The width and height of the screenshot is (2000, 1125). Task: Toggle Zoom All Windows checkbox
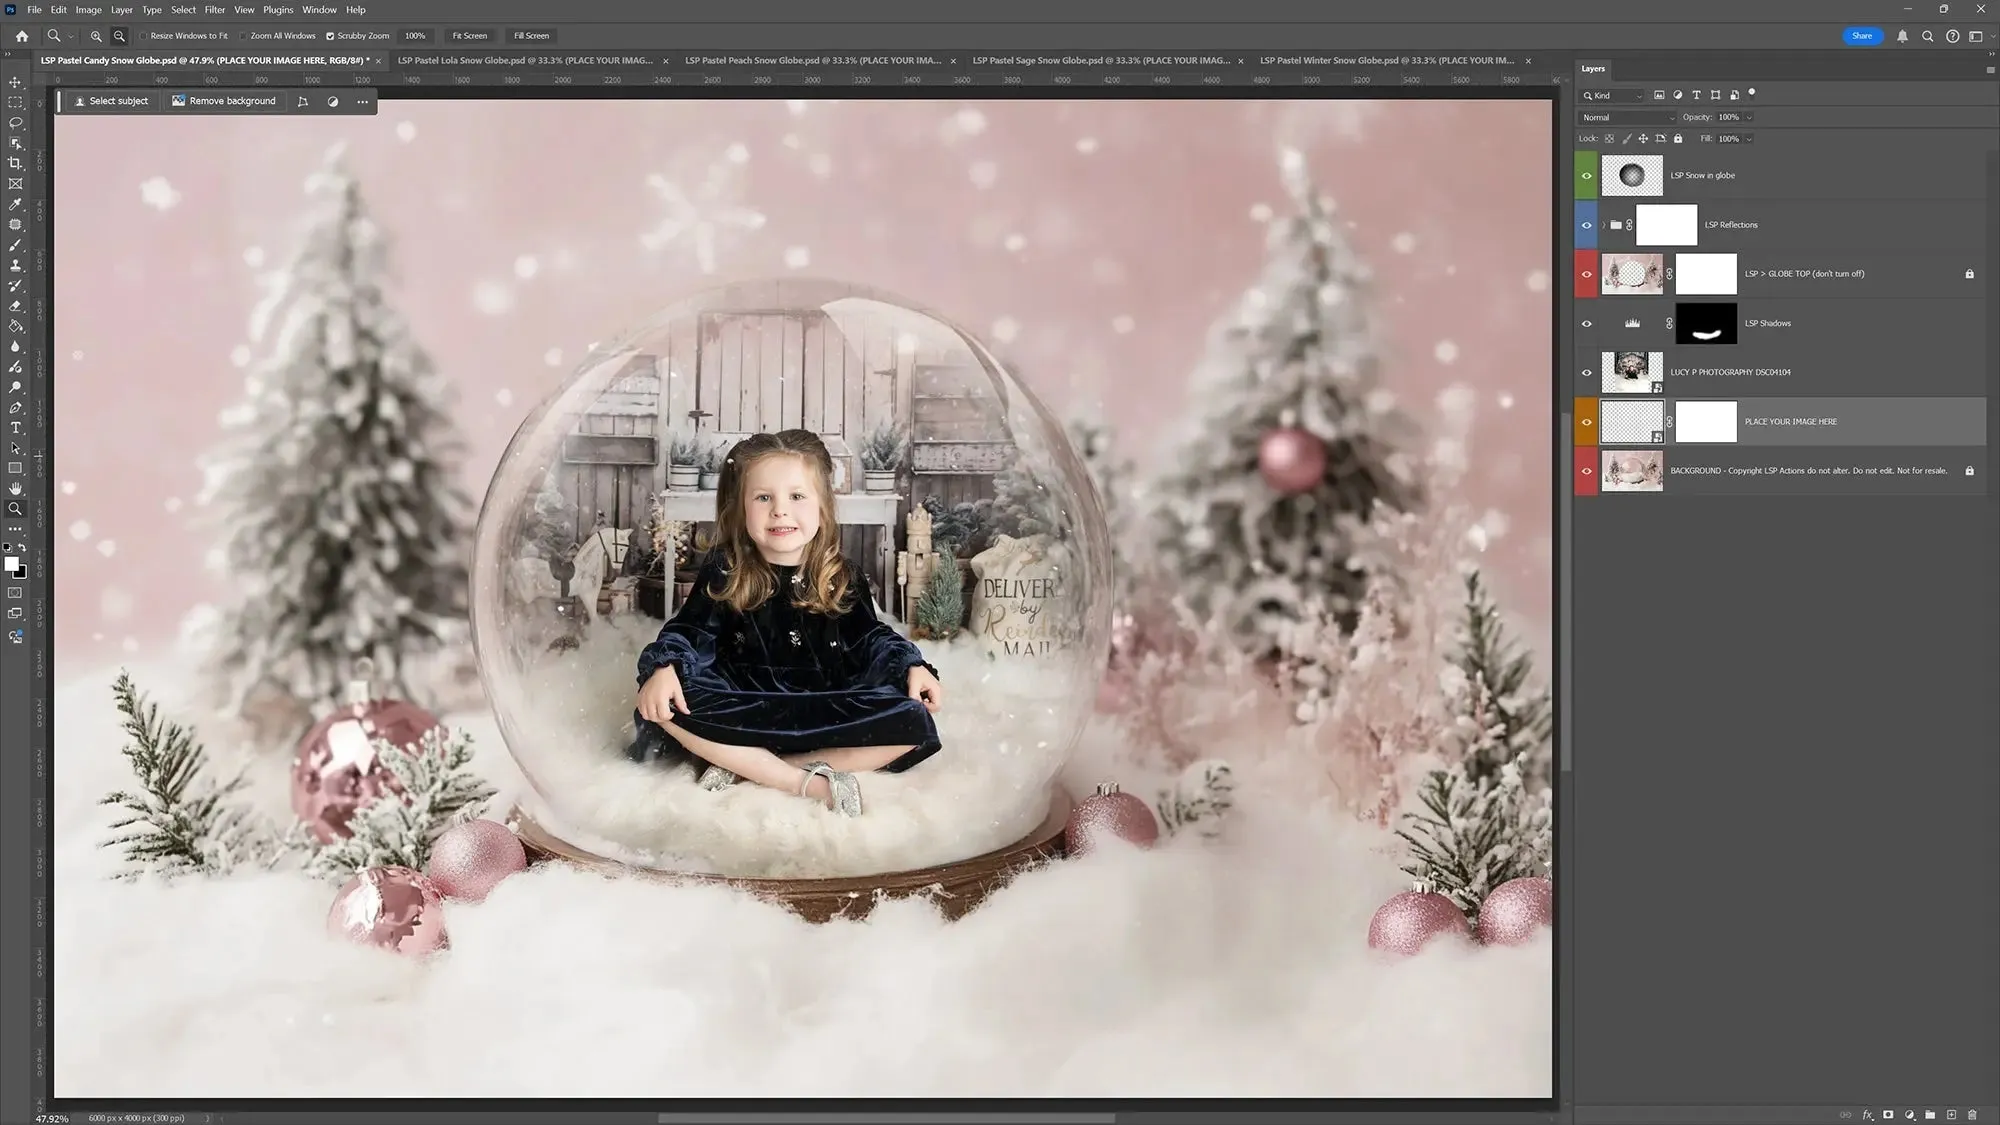point(243,36)
